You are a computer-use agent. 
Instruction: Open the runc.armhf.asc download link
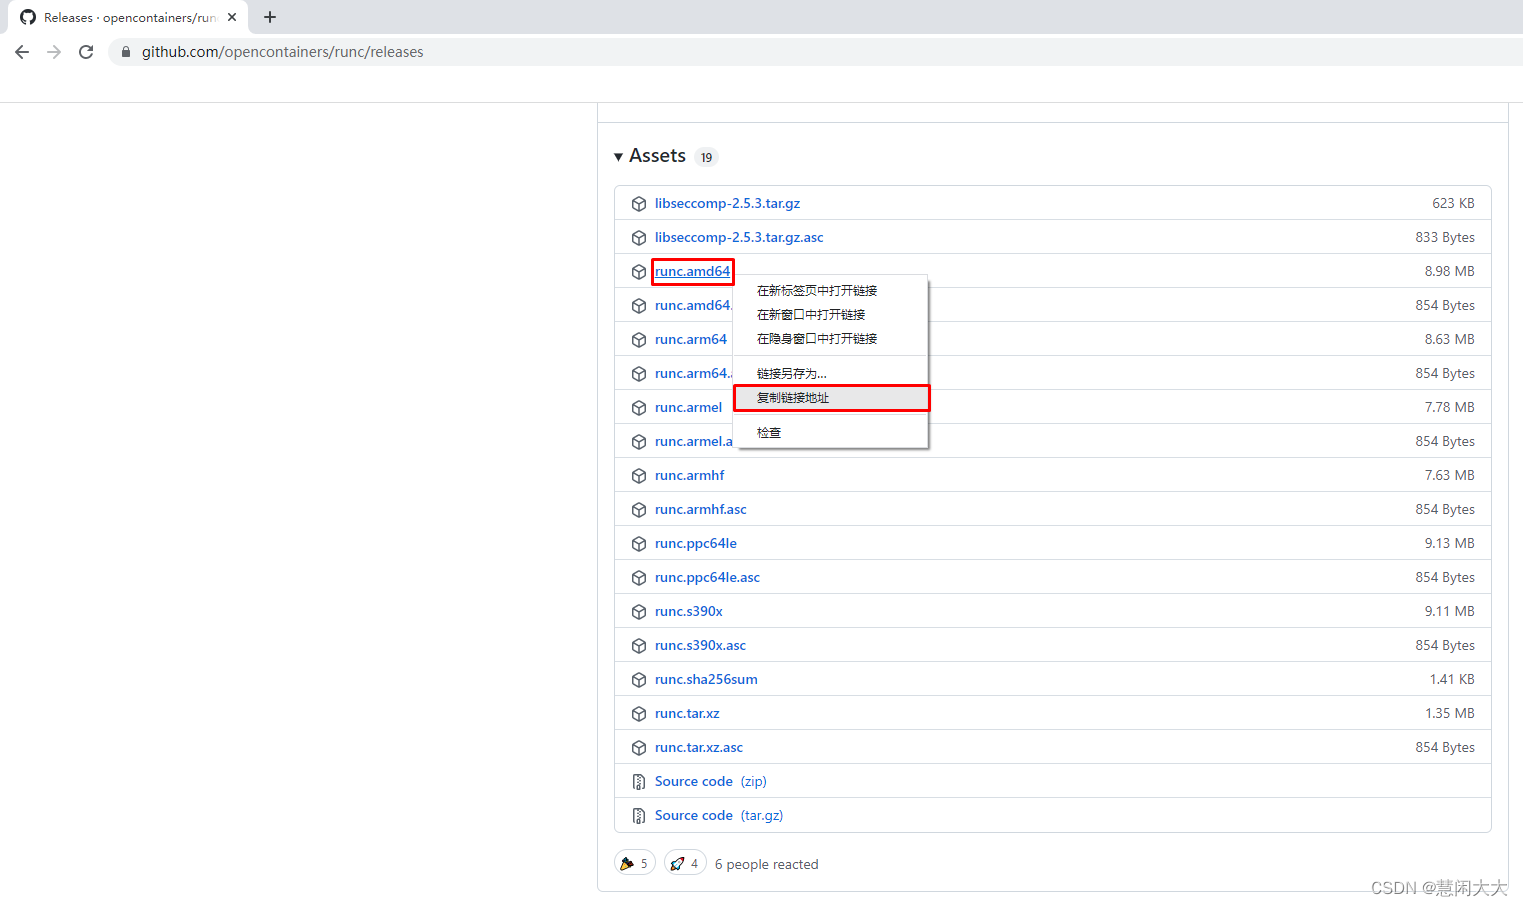pyautogui.click(x=701, y=509)
